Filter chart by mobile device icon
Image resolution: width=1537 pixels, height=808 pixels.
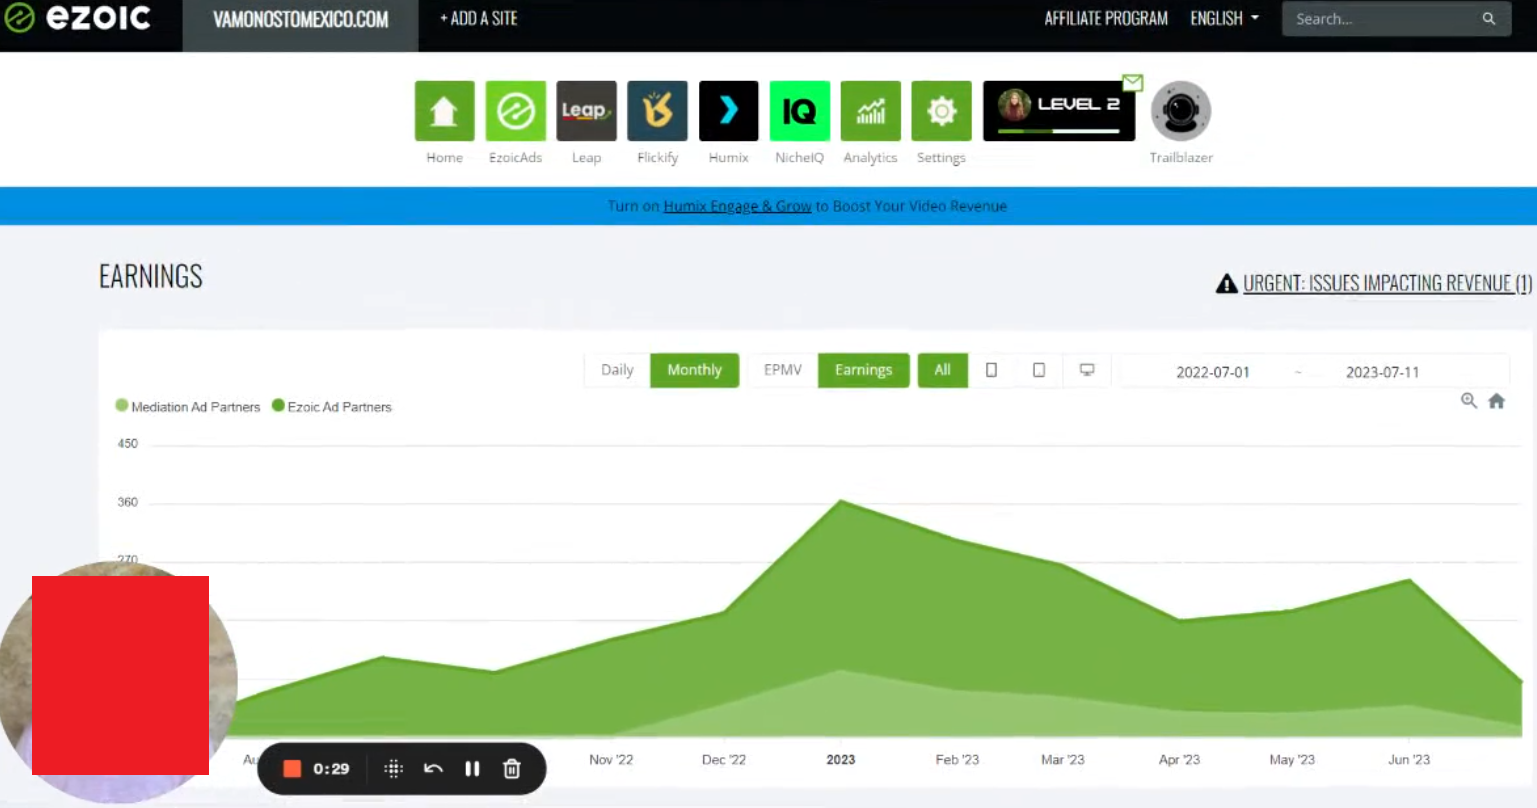(991, 370)
